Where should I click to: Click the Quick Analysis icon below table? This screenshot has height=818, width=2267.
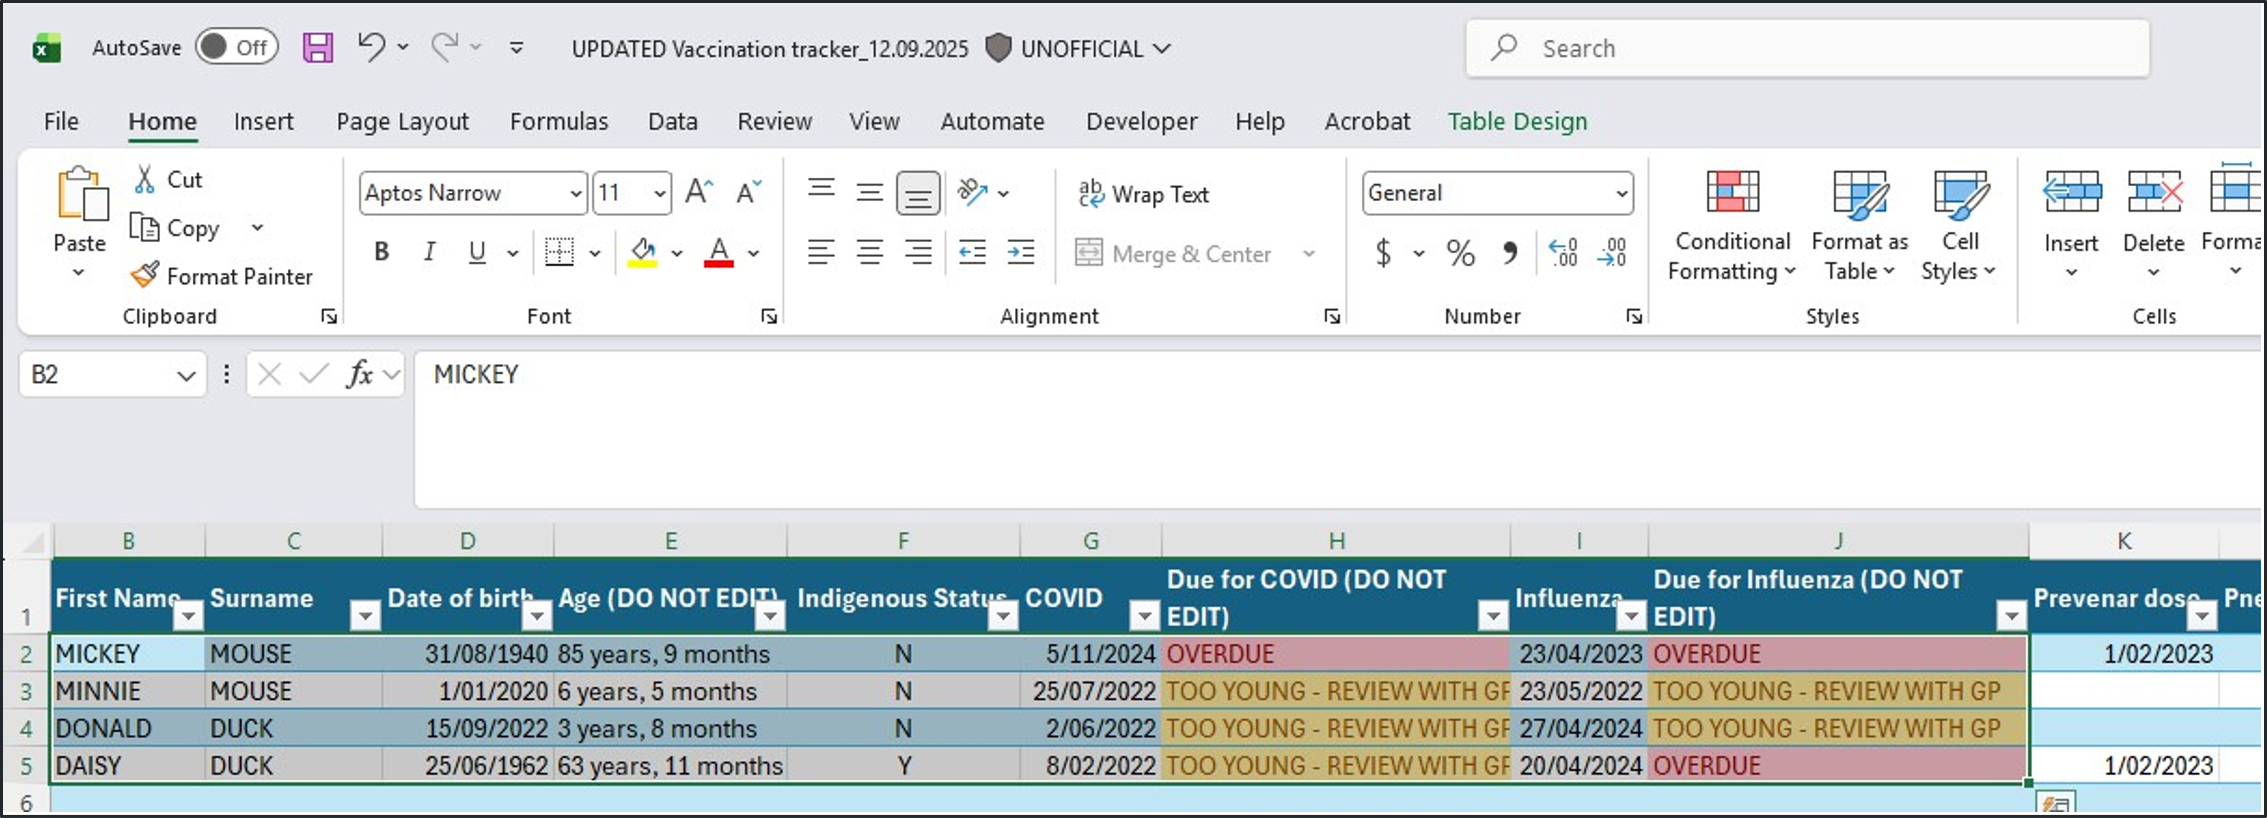click(x=2056, y=803)
